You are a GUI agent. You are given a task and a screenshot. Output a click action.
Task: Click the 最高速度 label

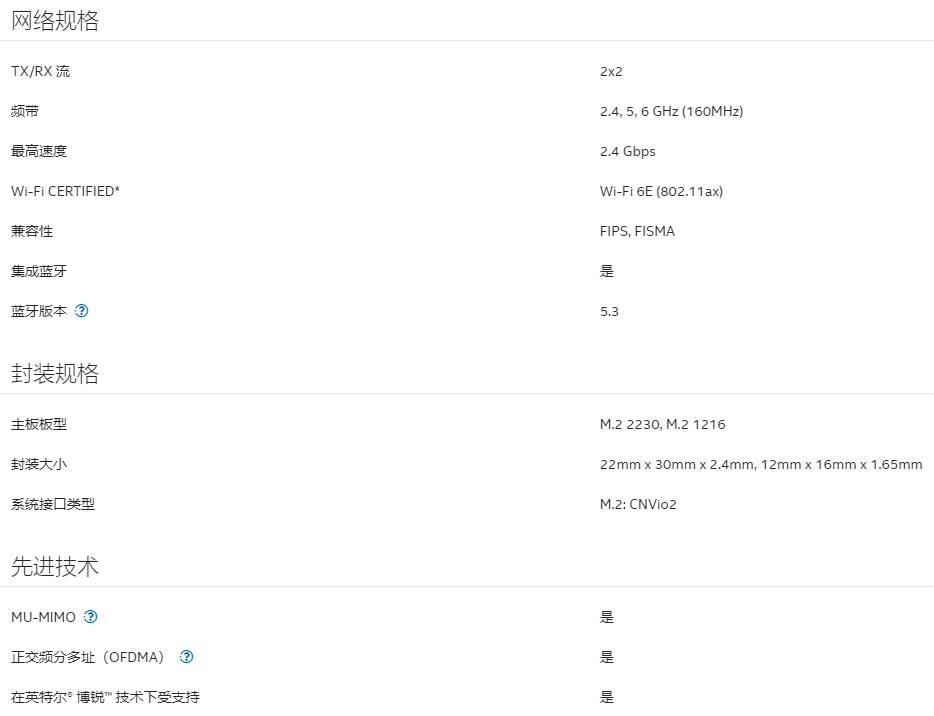(x=39, y=151)
